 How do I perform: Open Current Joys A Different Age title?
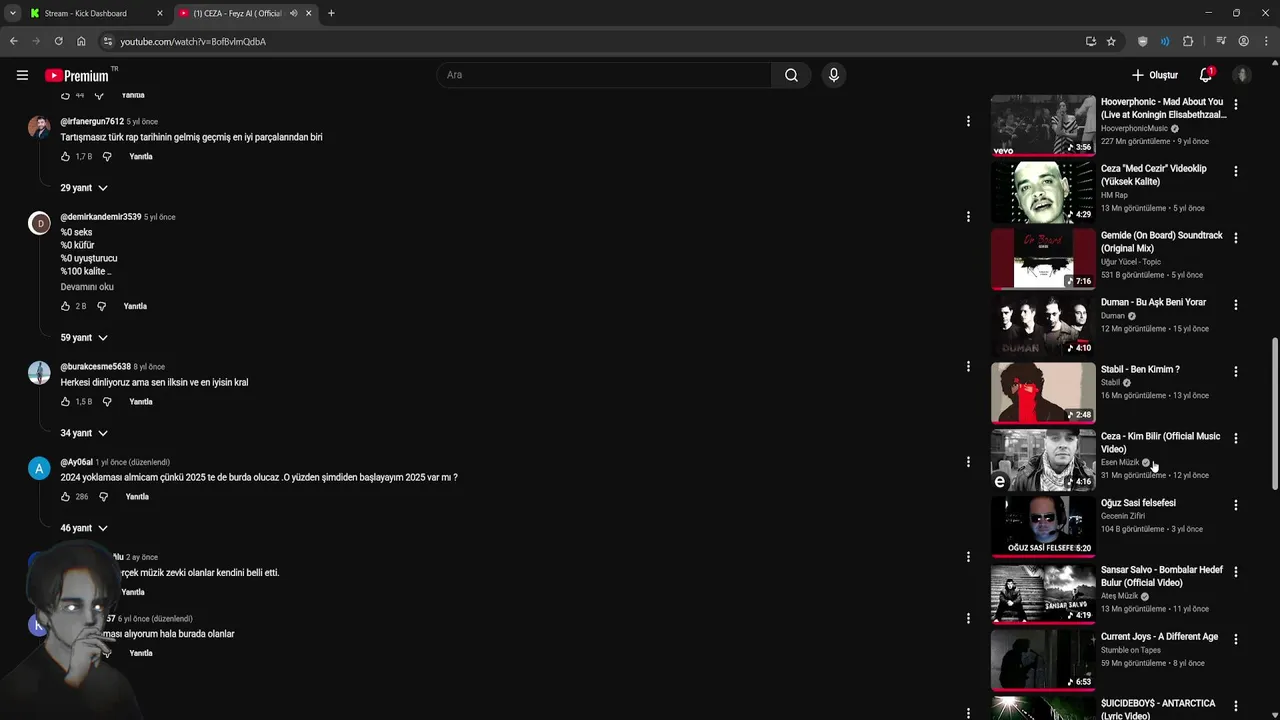(x=1159, y=637)
